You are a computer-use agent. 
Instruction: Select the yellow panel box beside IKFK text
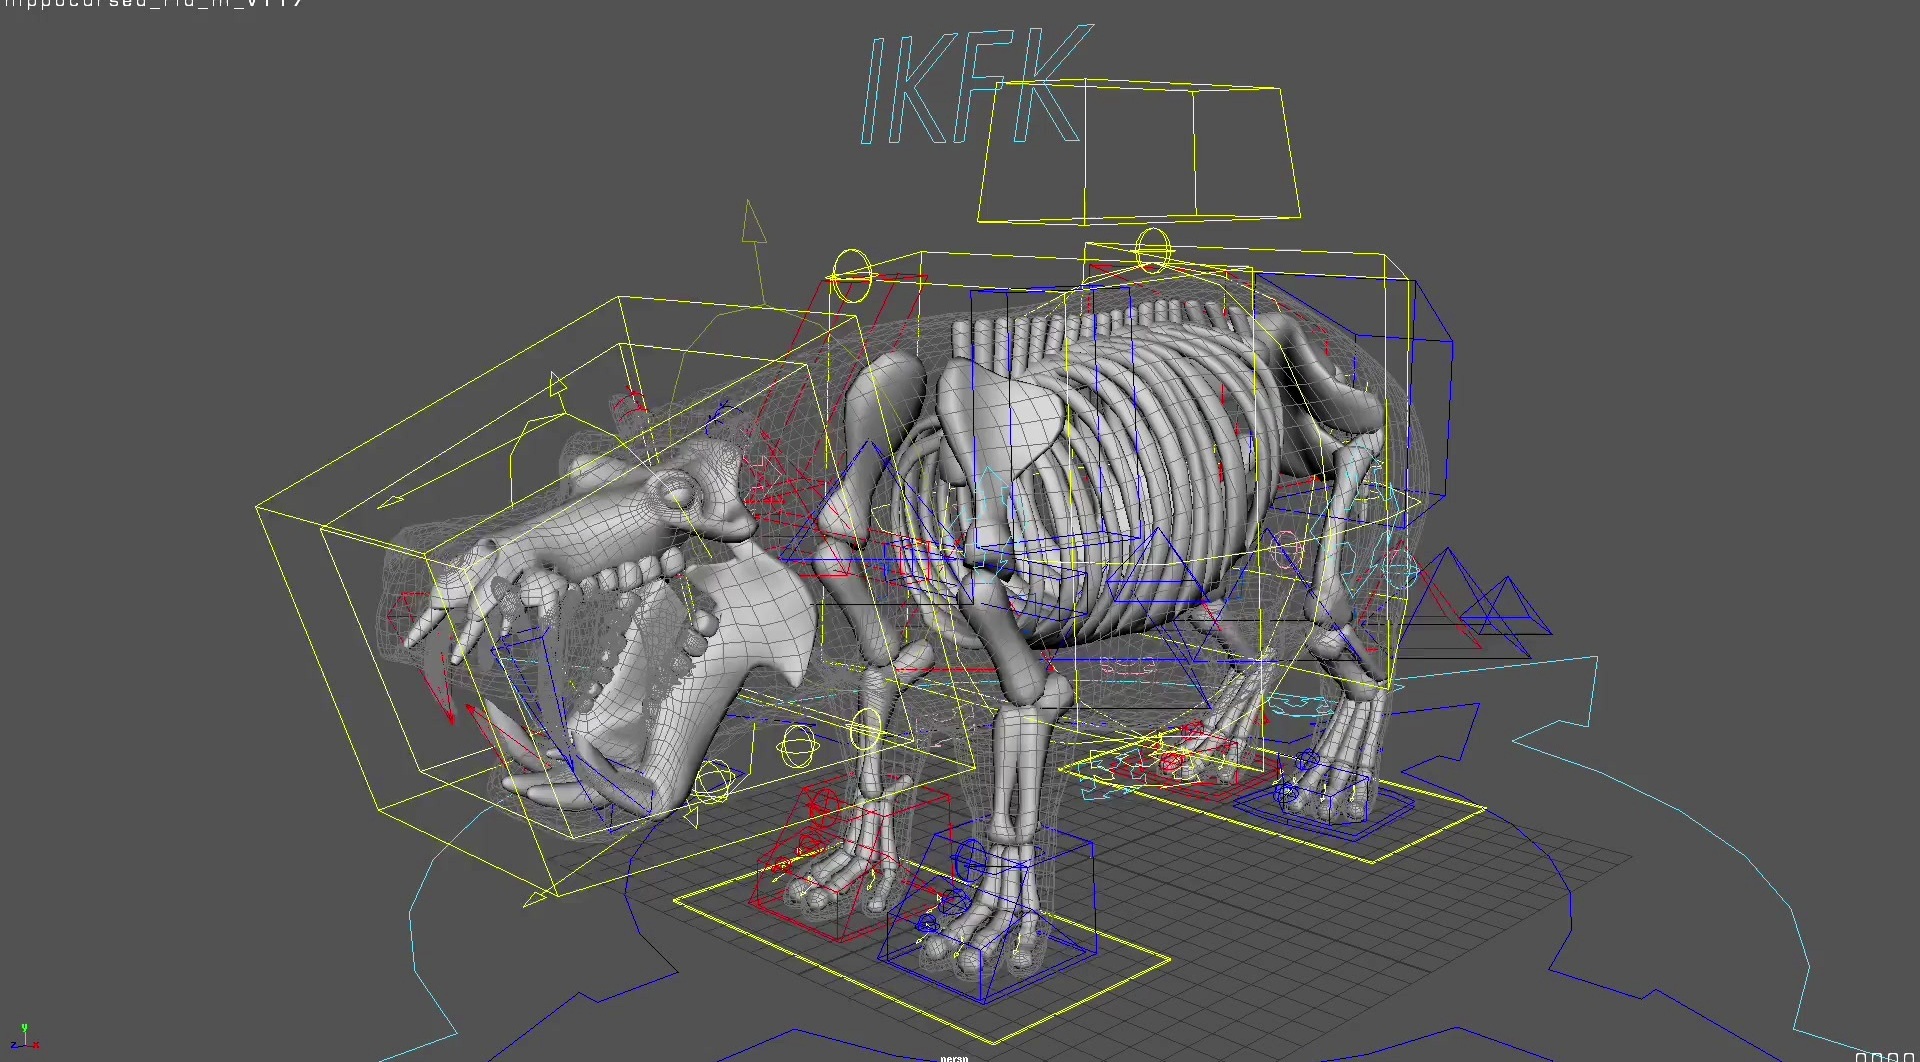pyautogui.click(x=1140, y=152)
